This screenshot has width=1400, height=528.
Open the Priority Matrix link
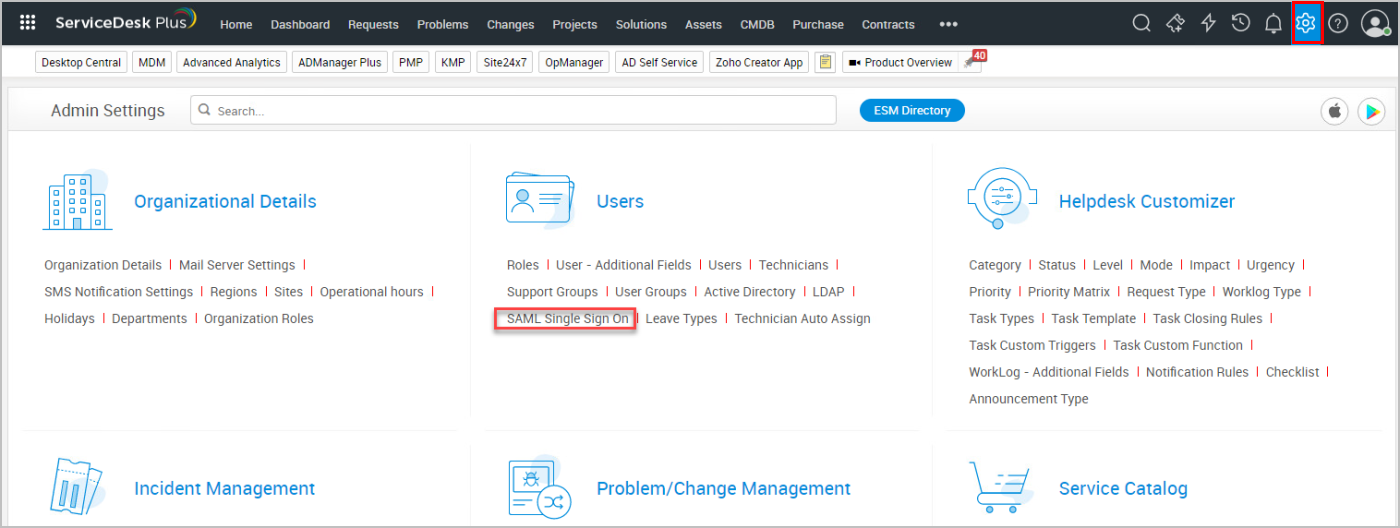pos(1069,292)
